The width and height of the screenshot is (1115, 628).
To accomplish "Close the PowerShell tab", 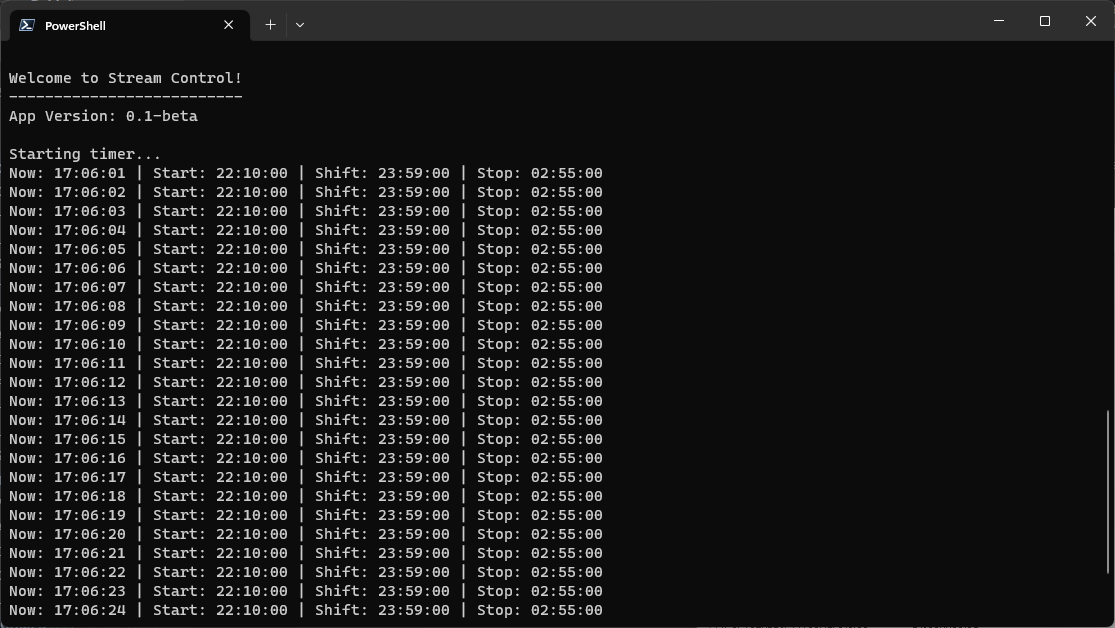I will (x=228, y=25).
